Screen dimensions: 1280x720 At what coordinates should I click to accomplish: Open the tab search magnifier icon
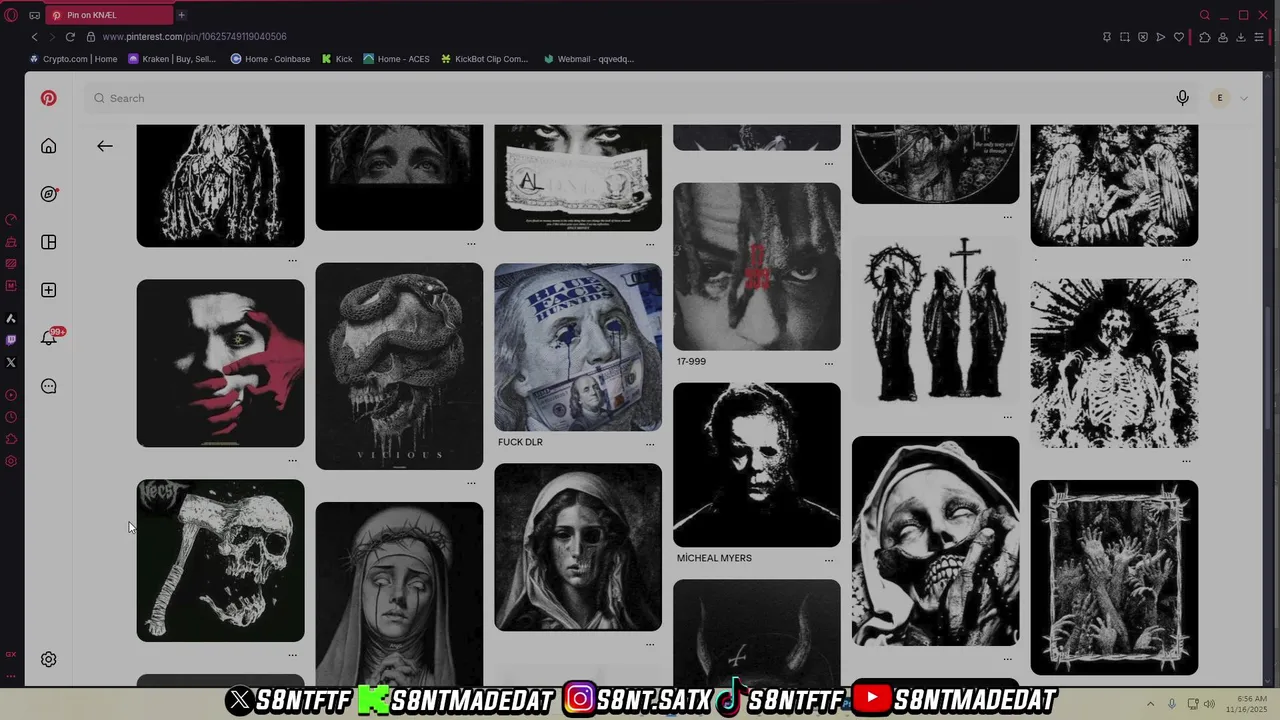coord(1205,15)
